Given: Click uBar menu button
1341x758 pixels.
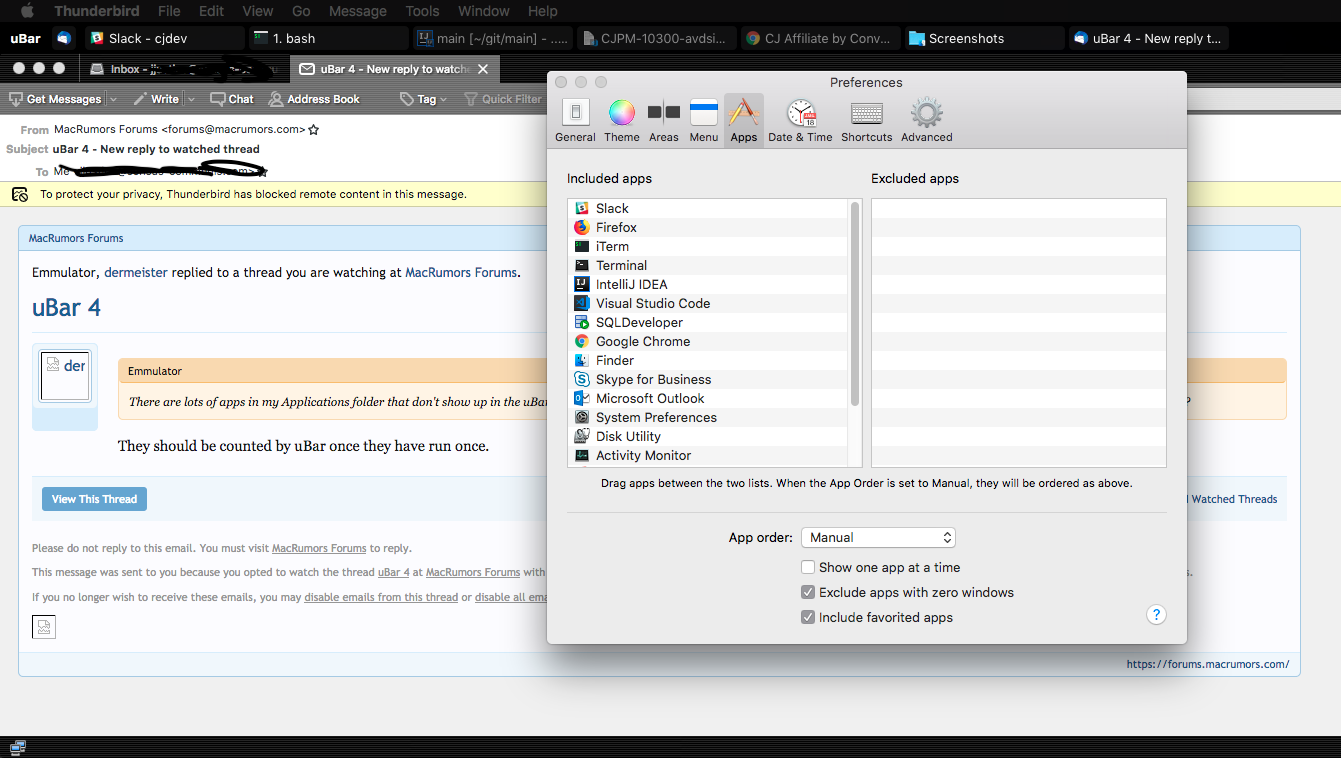Looking at the screenshot, I should click(26, 38).
